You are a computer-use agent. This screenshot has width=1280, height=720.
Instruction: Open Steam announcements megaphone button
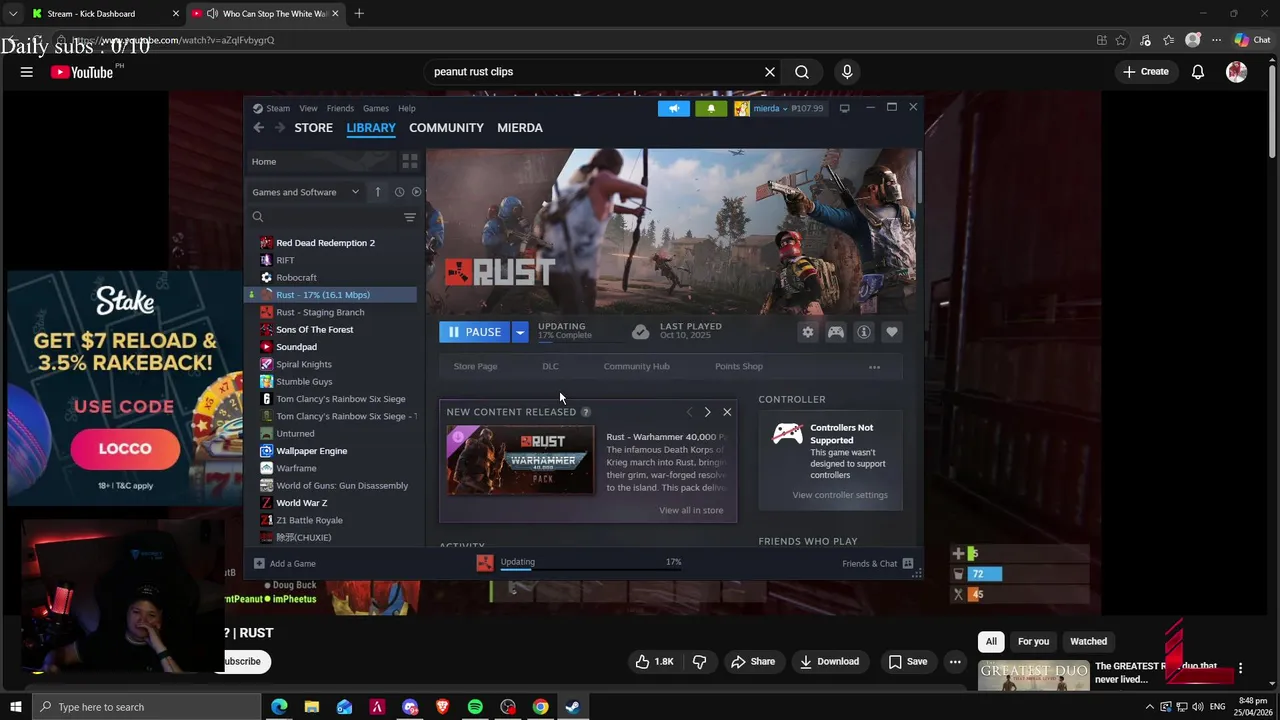coord(674,108)
